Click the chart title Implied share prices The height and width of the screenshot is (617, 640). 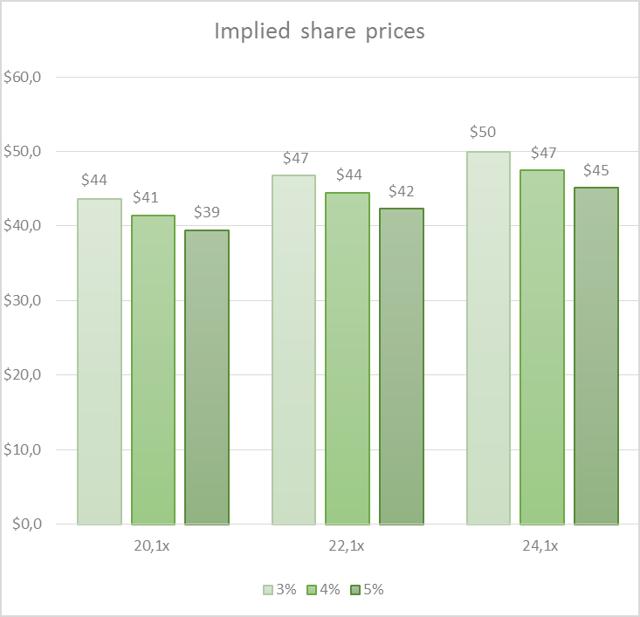click(x=320, y=31)
